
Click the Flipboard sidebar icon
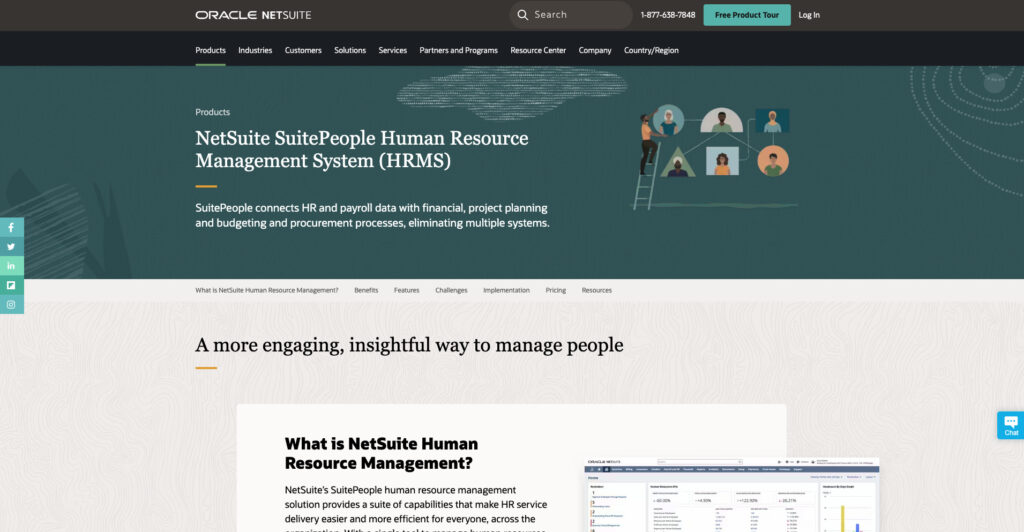click(x=11, y=285)
